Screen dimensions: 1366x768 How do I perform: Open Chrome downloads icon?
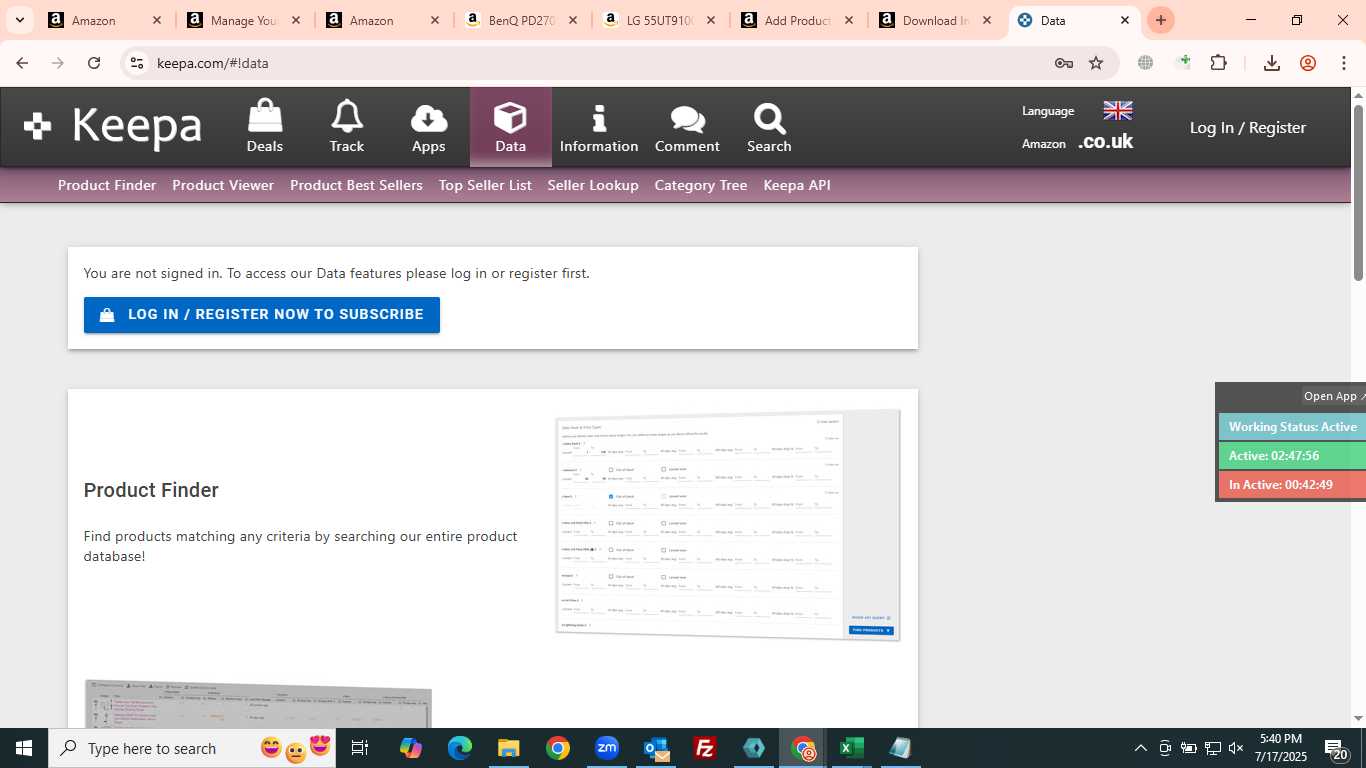[1272, 63]
